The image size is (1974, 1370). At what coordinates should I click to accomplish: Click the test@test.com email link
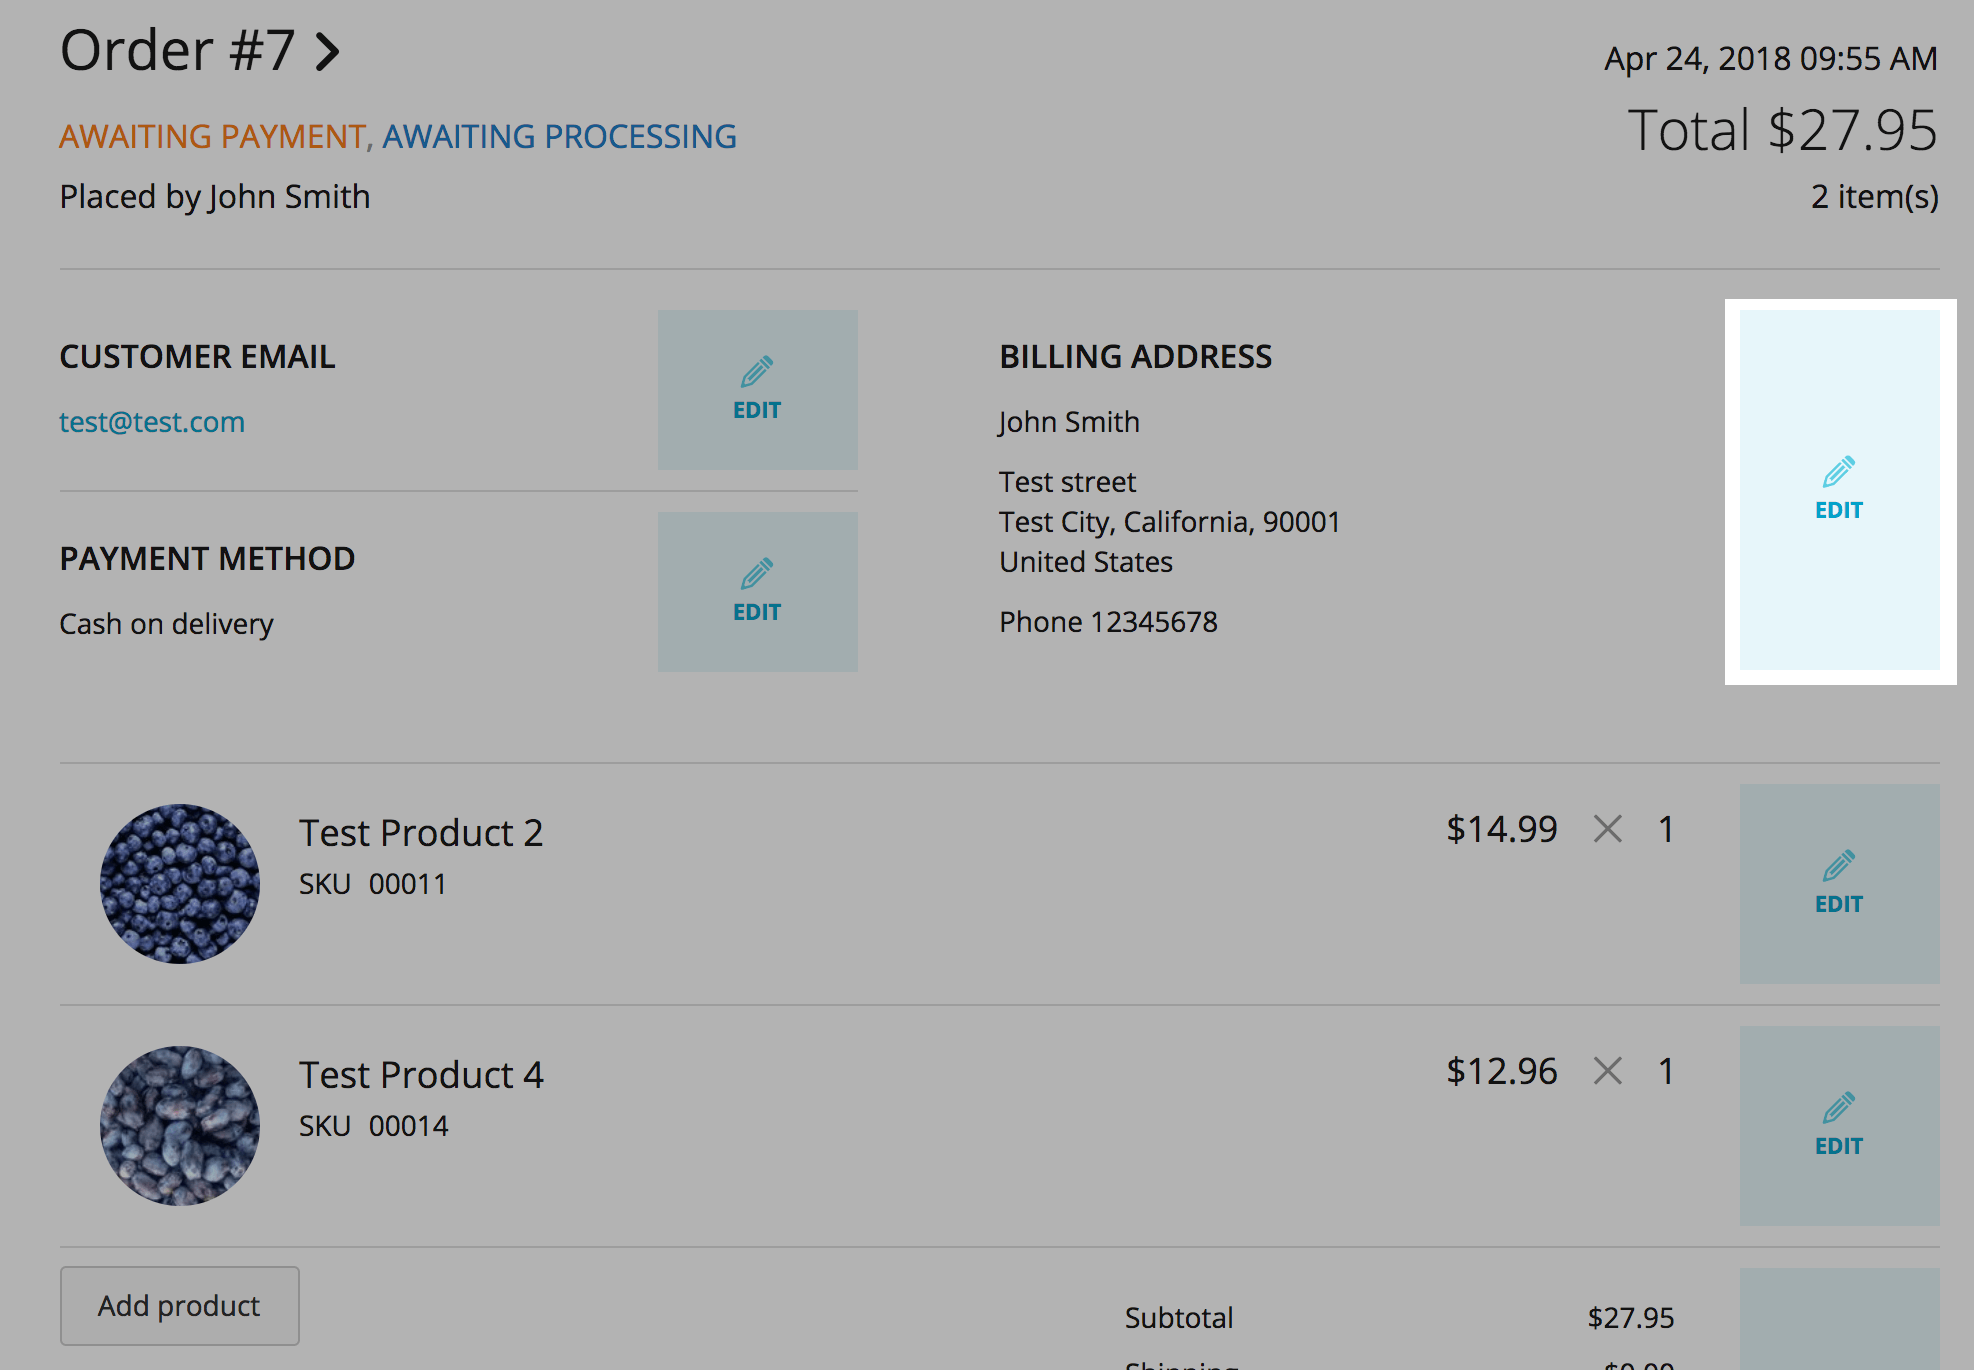pyautogui.click(x=152, y=422)
